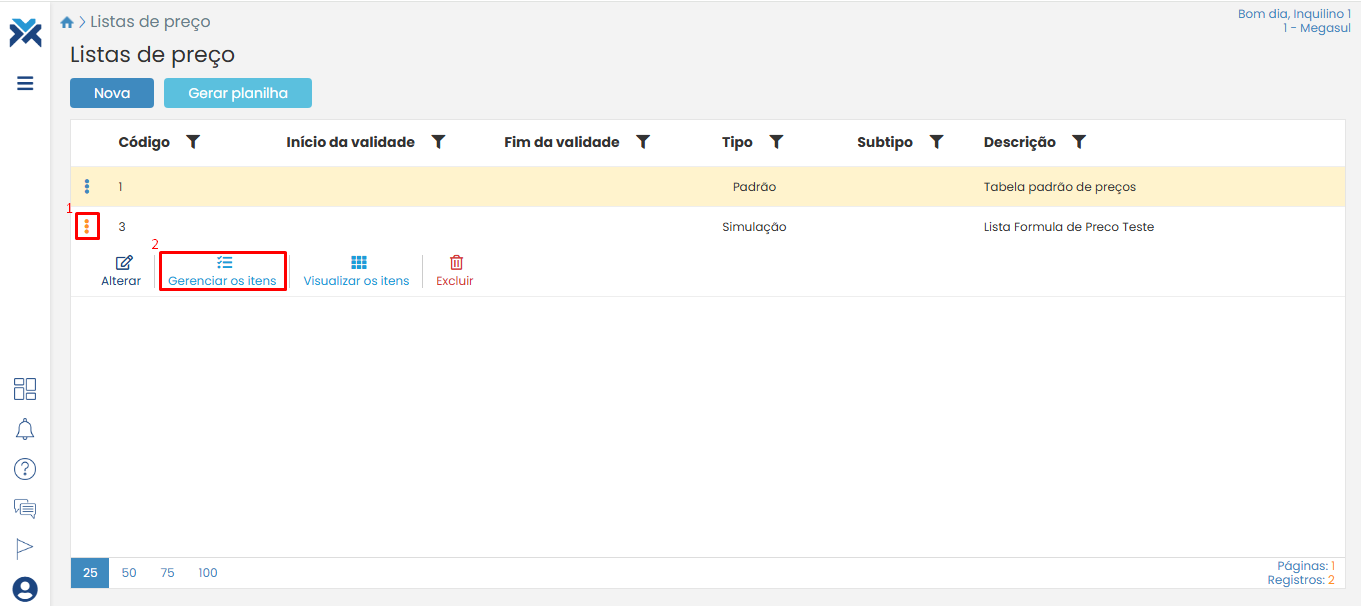Select Gerenciar os itens action
The height and width of the screenshot is (606, 1361).
pyautogui.click(x=222, y=271)
